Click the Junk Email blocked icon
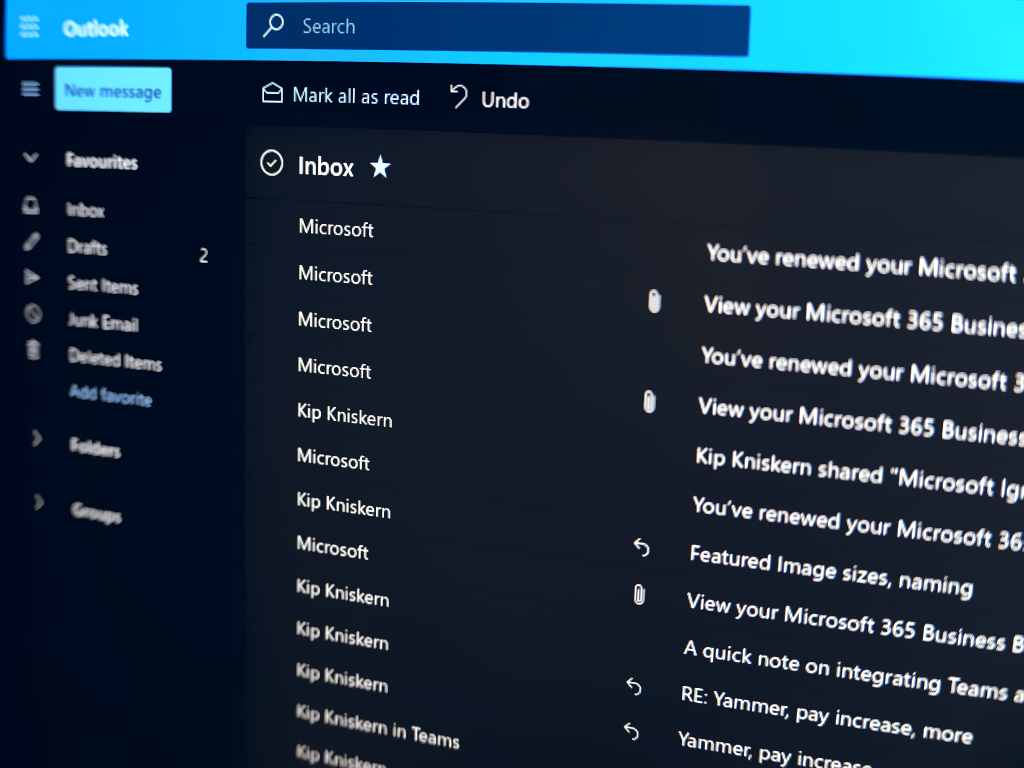 [33, 314]
